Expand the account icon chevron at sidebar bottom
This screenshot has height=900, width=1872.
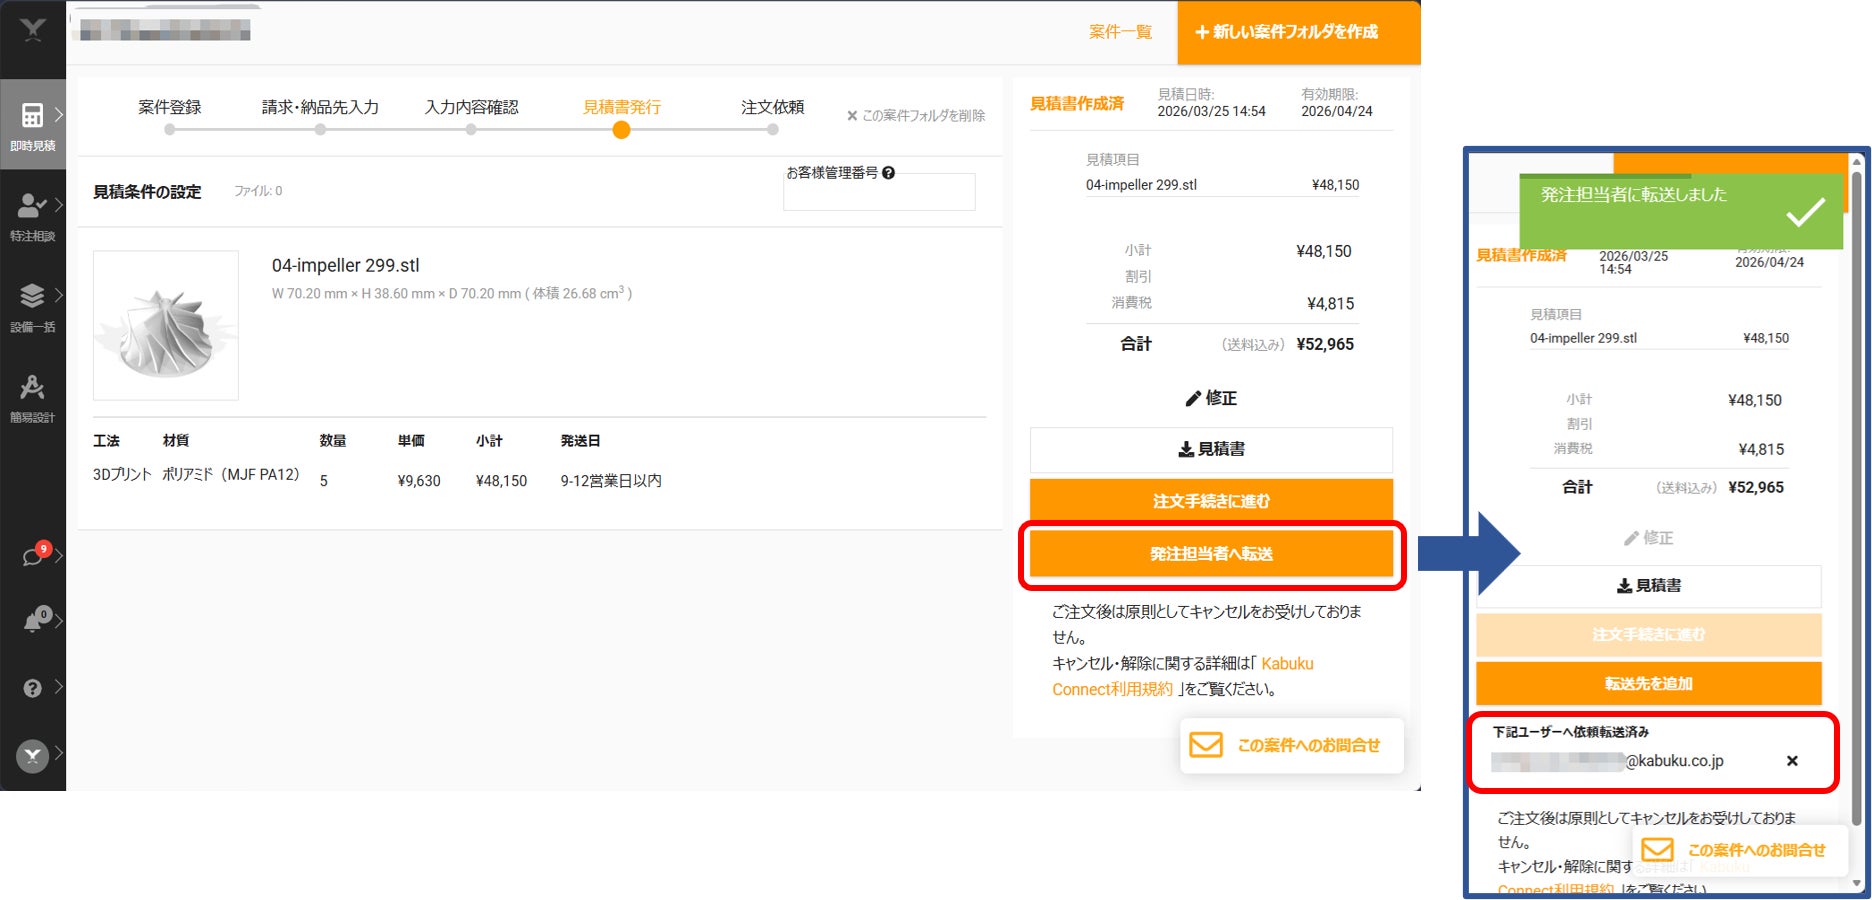point(59,753)
